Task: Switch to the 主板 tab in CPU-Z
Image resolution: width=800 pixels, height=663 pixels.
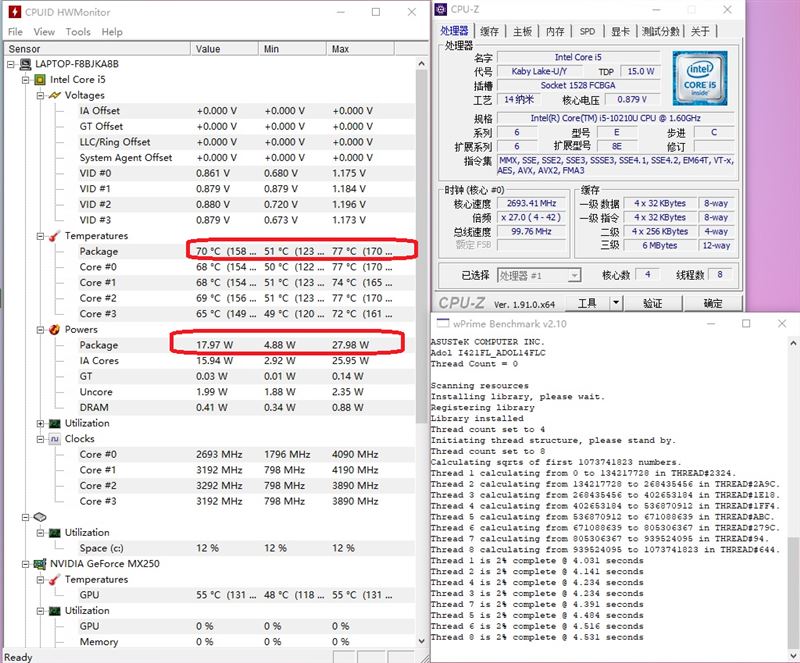Action: pos(522,31)
